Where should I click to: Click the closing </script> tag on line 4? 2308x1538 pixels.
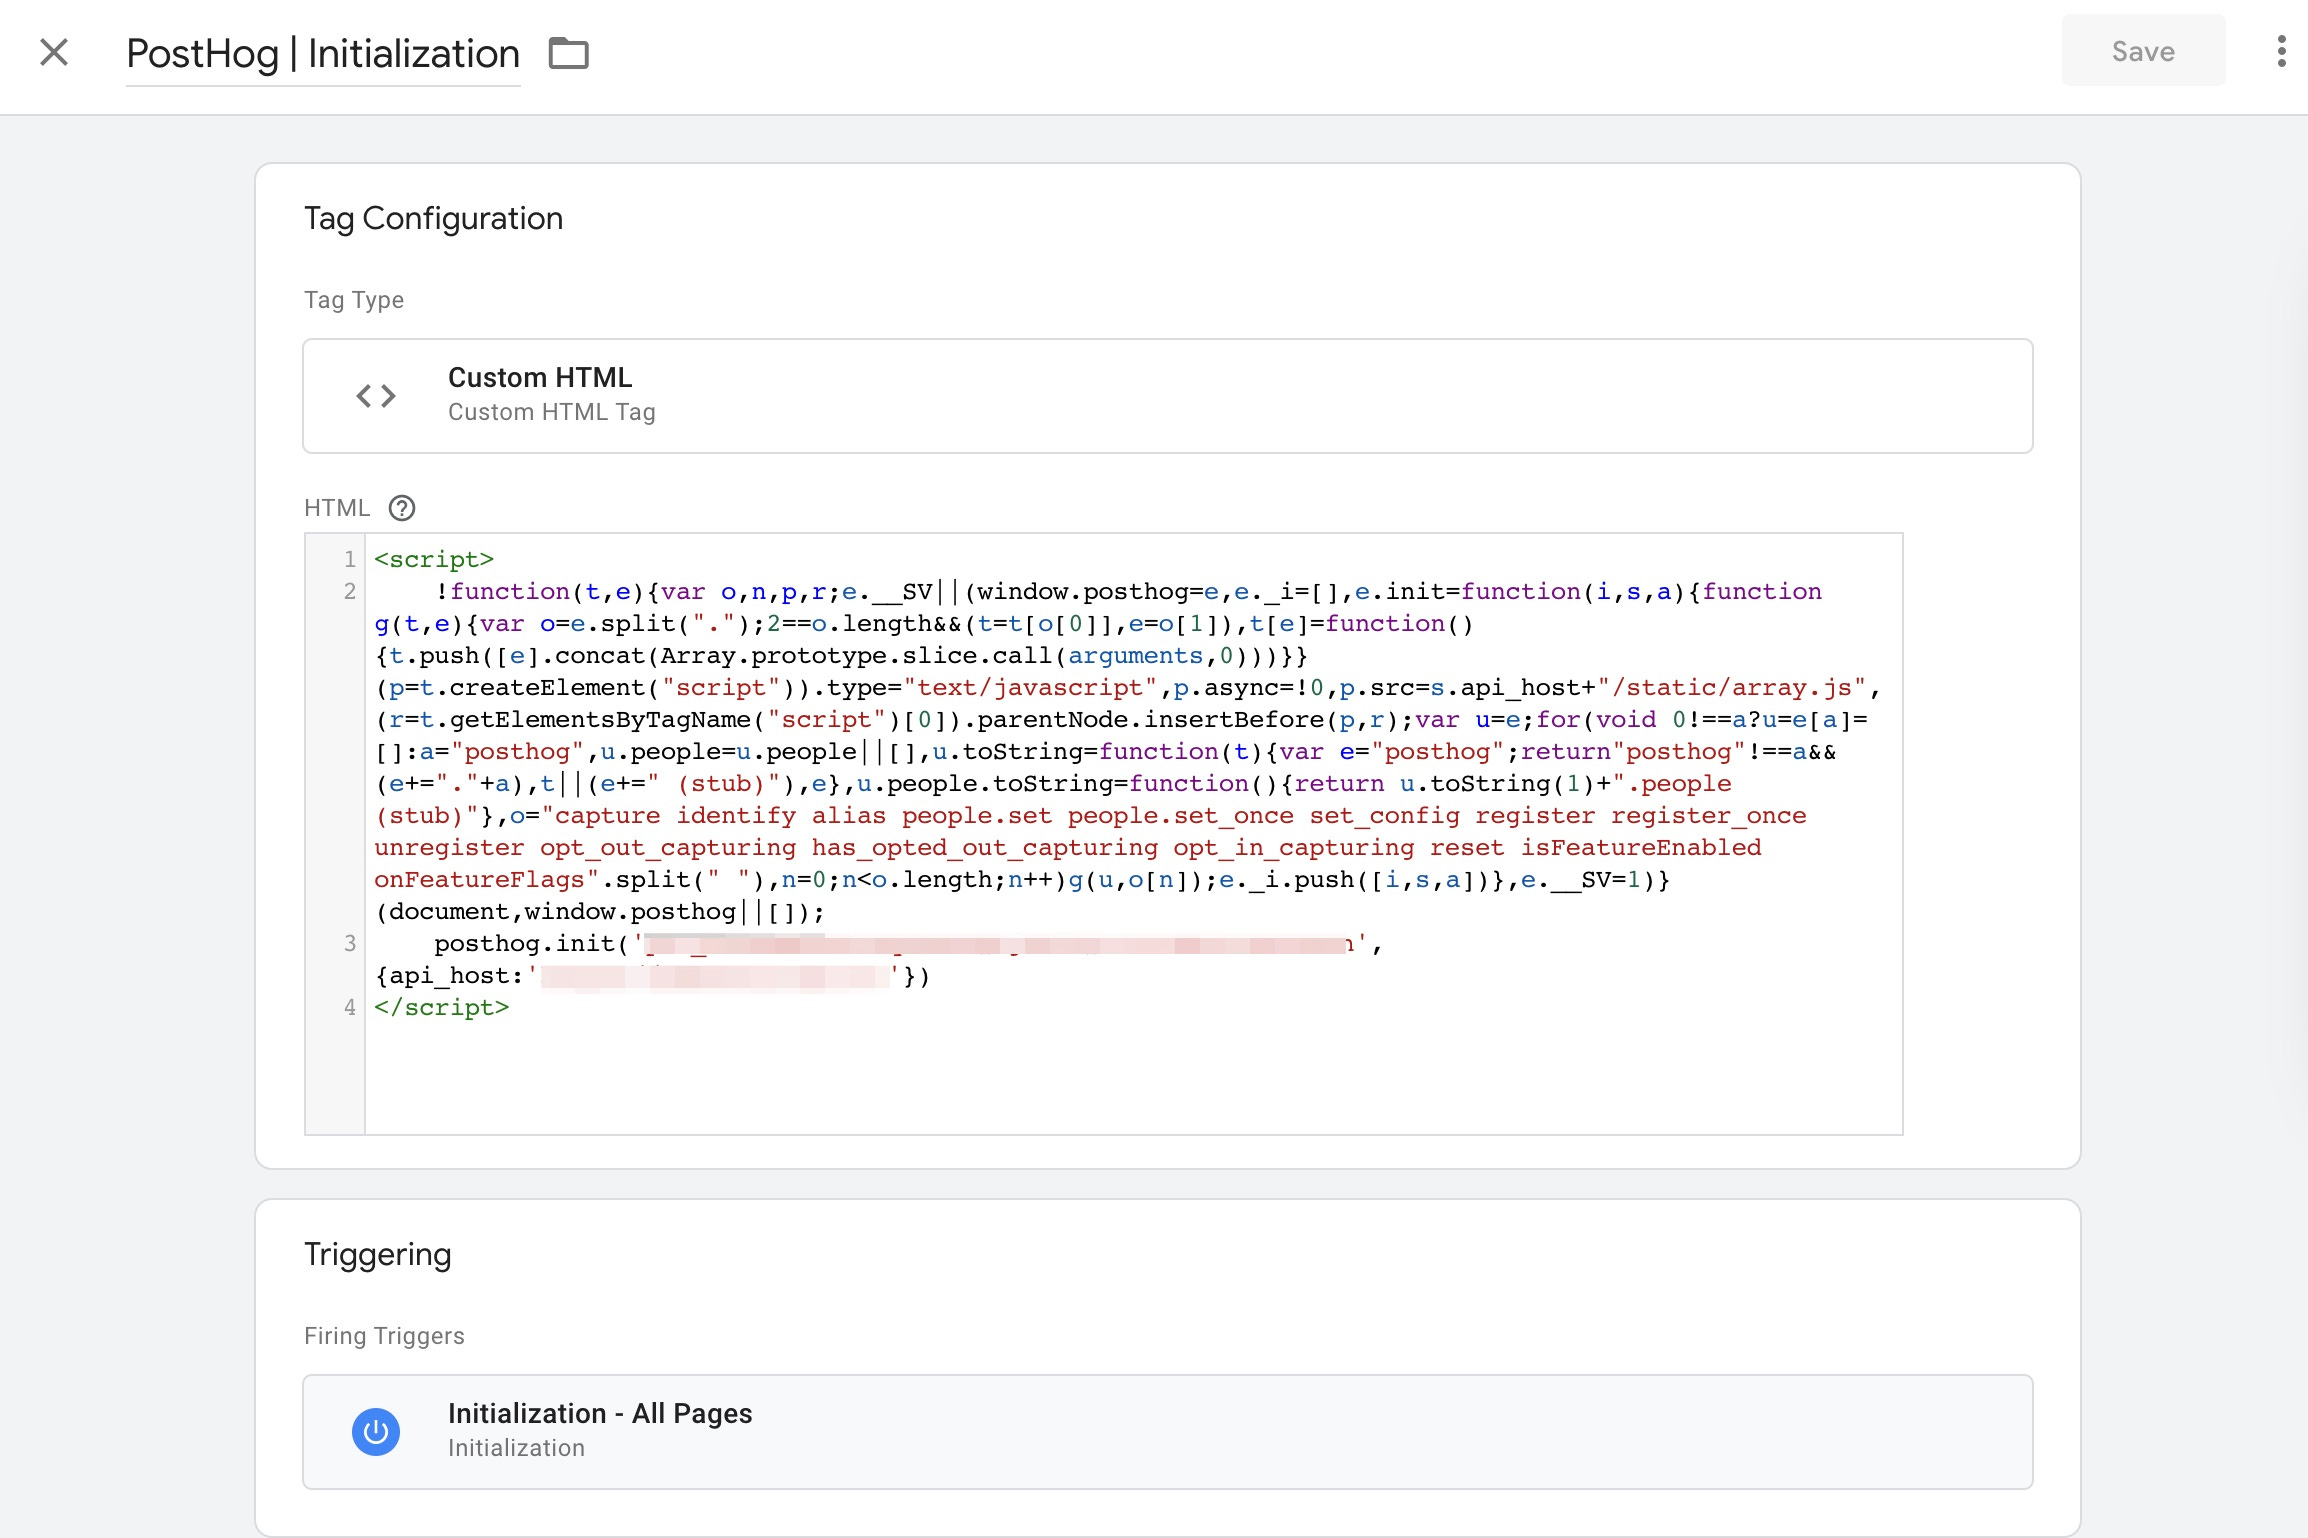(x=441, y=1007)
